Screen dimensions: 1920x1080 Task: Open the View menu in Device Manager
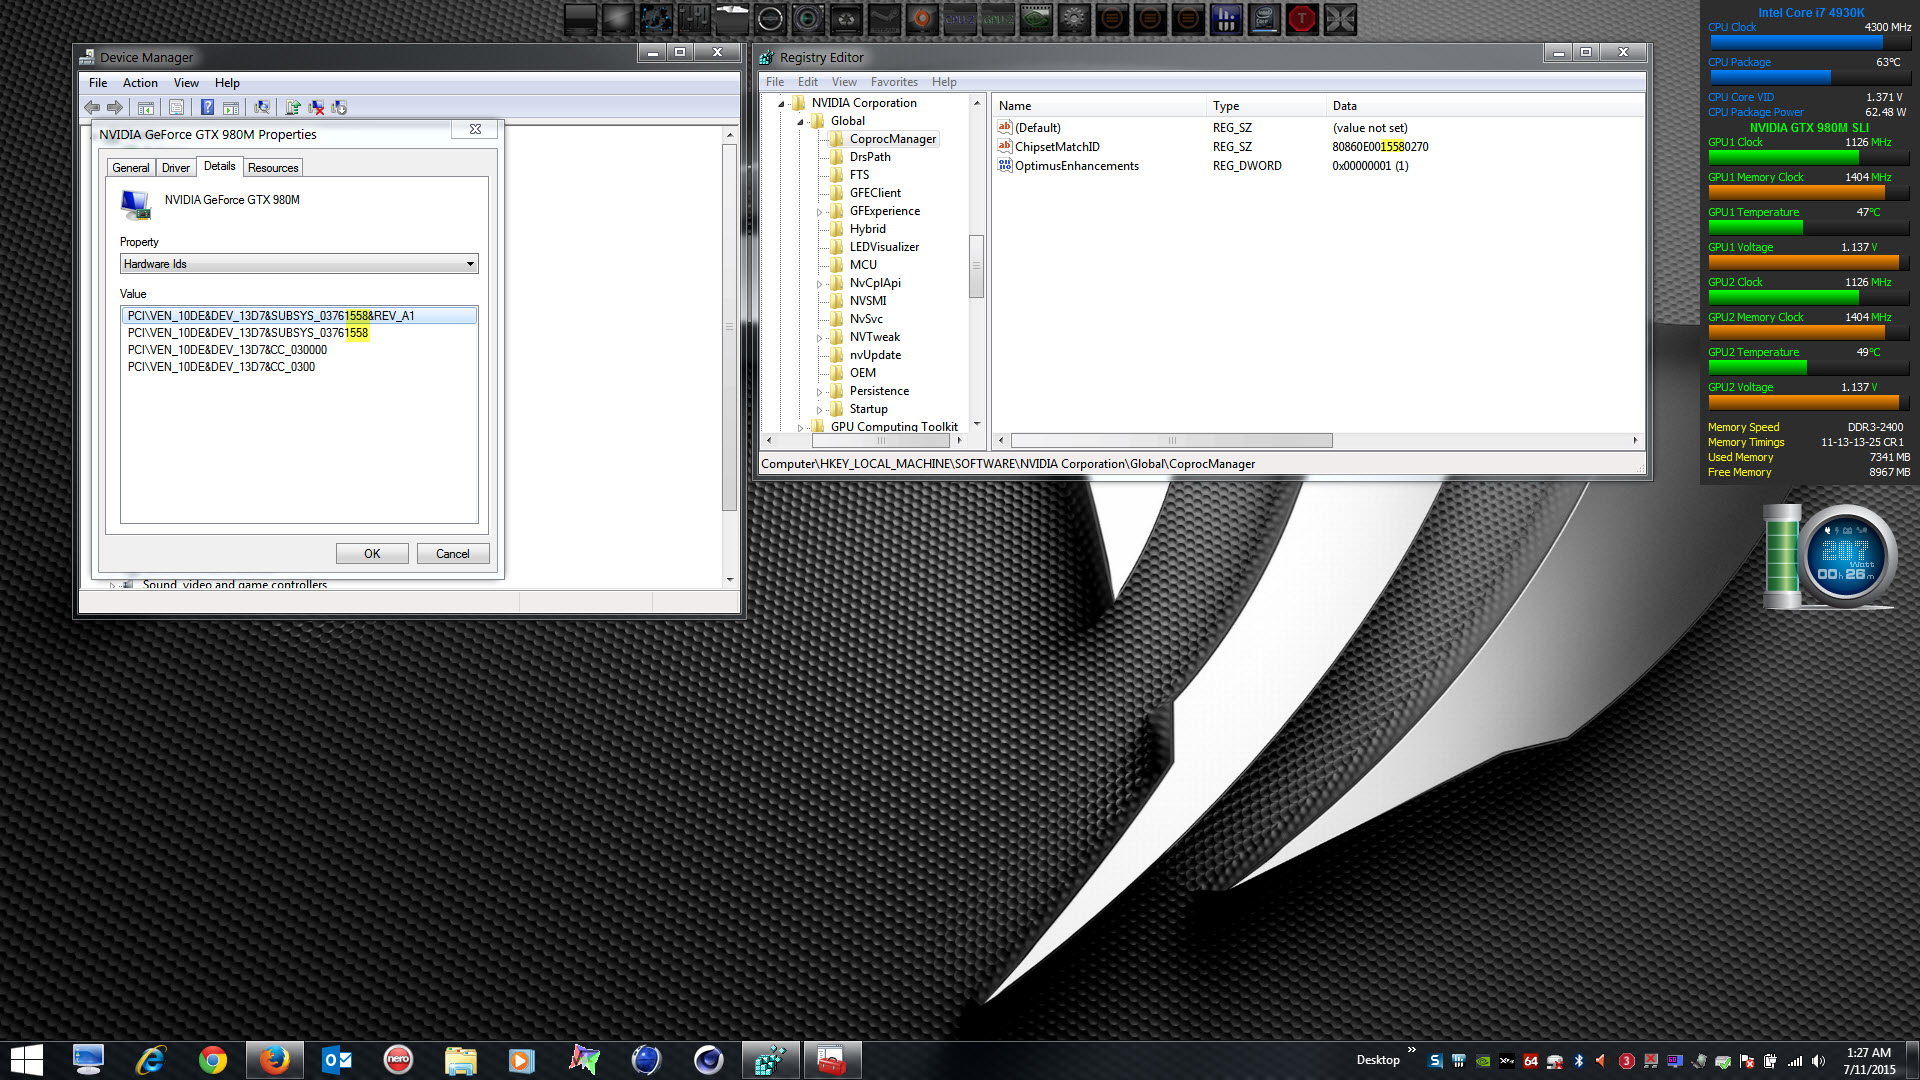pos(186,83)
